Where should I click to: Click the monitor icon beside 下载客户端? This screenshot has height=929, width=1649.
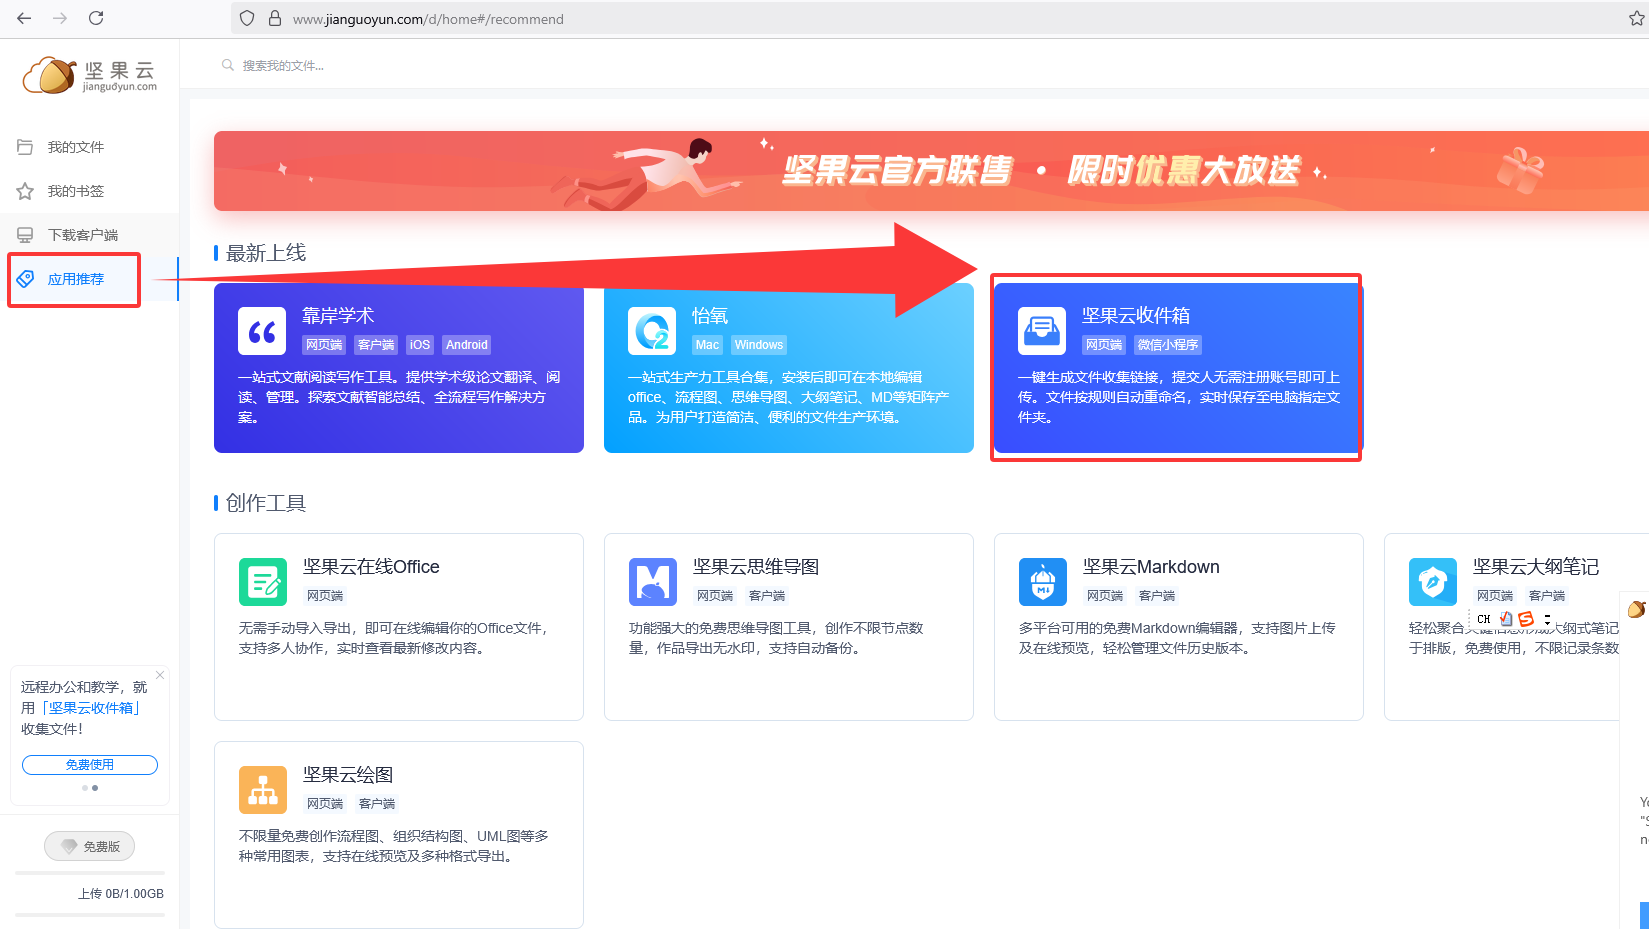click(x=25, y=235)
